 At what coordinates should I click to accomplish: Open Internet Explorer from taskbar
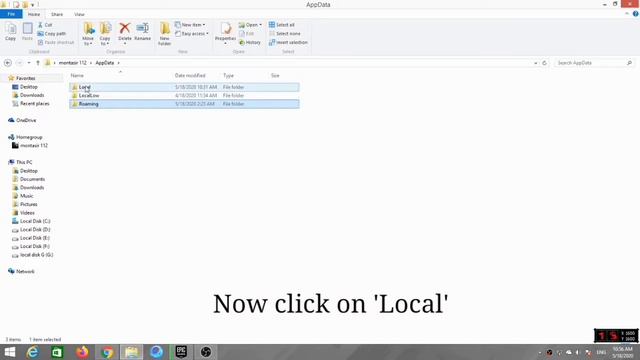click(33, 352)
